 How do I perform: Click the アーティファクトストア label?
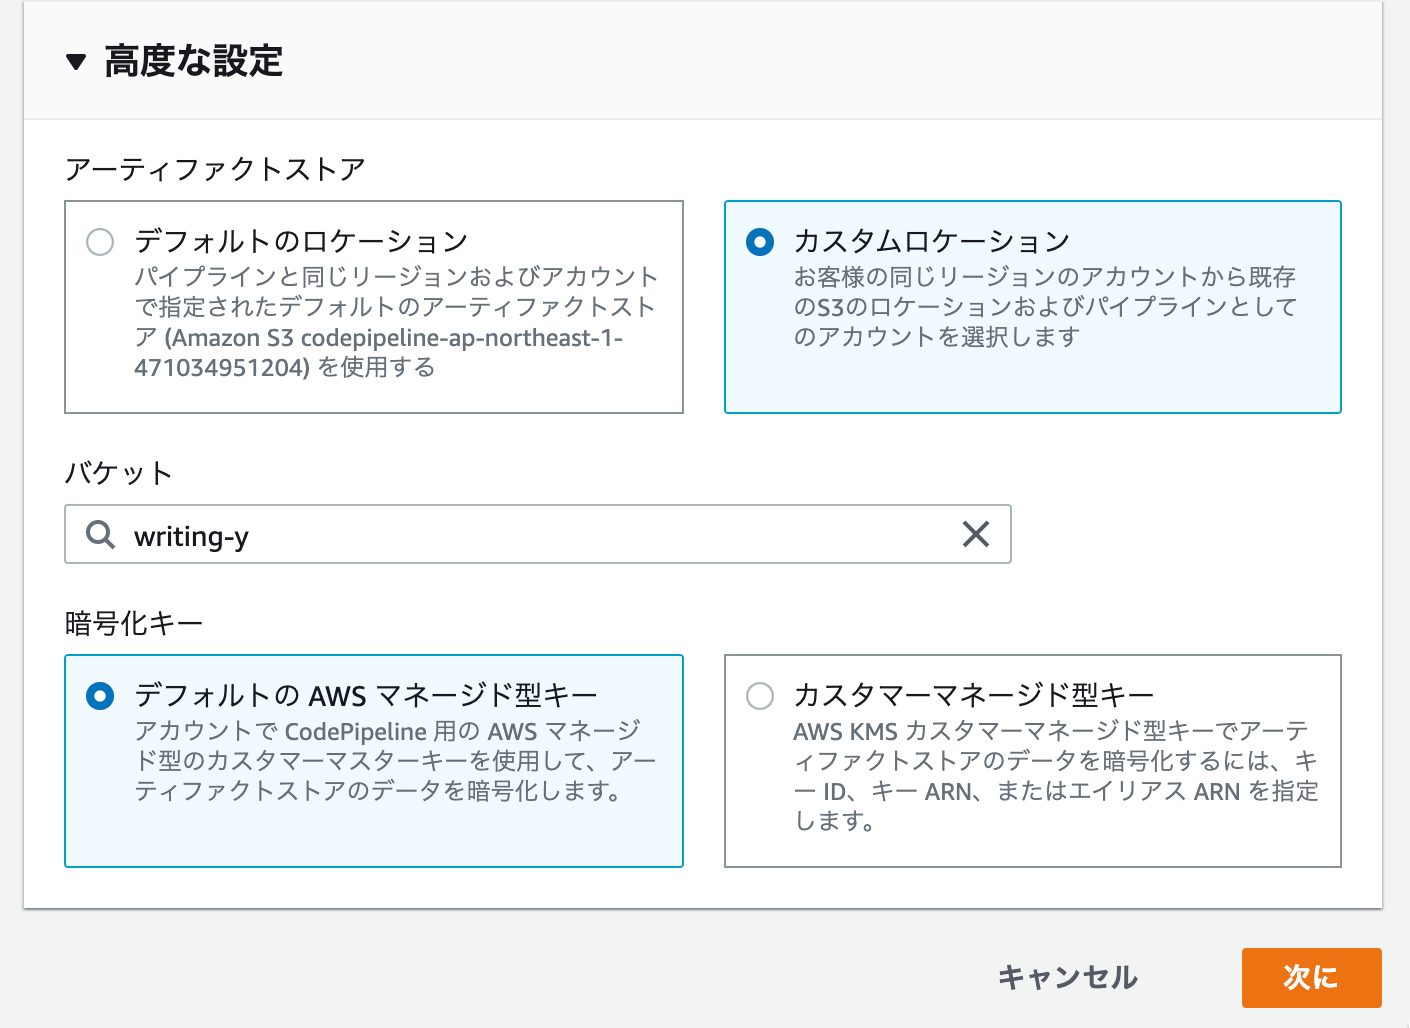tap(215, 169)
